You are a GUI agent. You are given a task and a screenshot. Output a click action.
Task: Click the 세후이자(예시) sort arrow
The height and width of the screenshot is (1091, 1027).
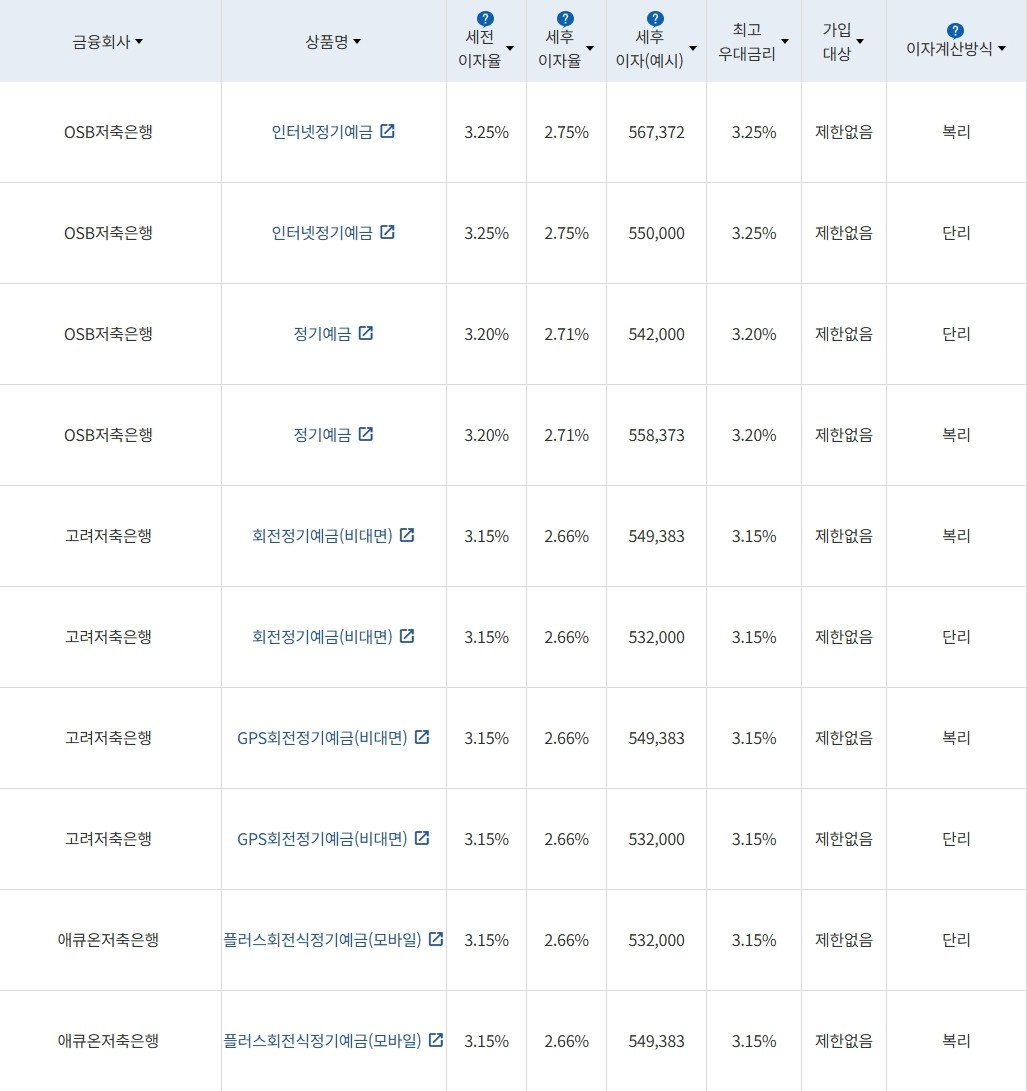point(692,47)
